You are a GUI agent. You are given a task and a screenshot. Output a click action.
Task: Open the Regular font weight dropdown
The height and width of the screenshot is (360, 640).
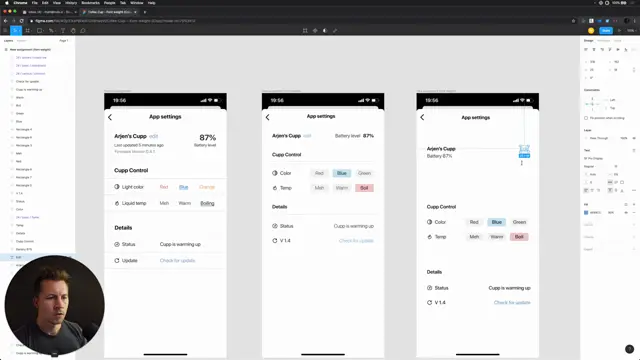pyautogui.click(x=589, y=167)
